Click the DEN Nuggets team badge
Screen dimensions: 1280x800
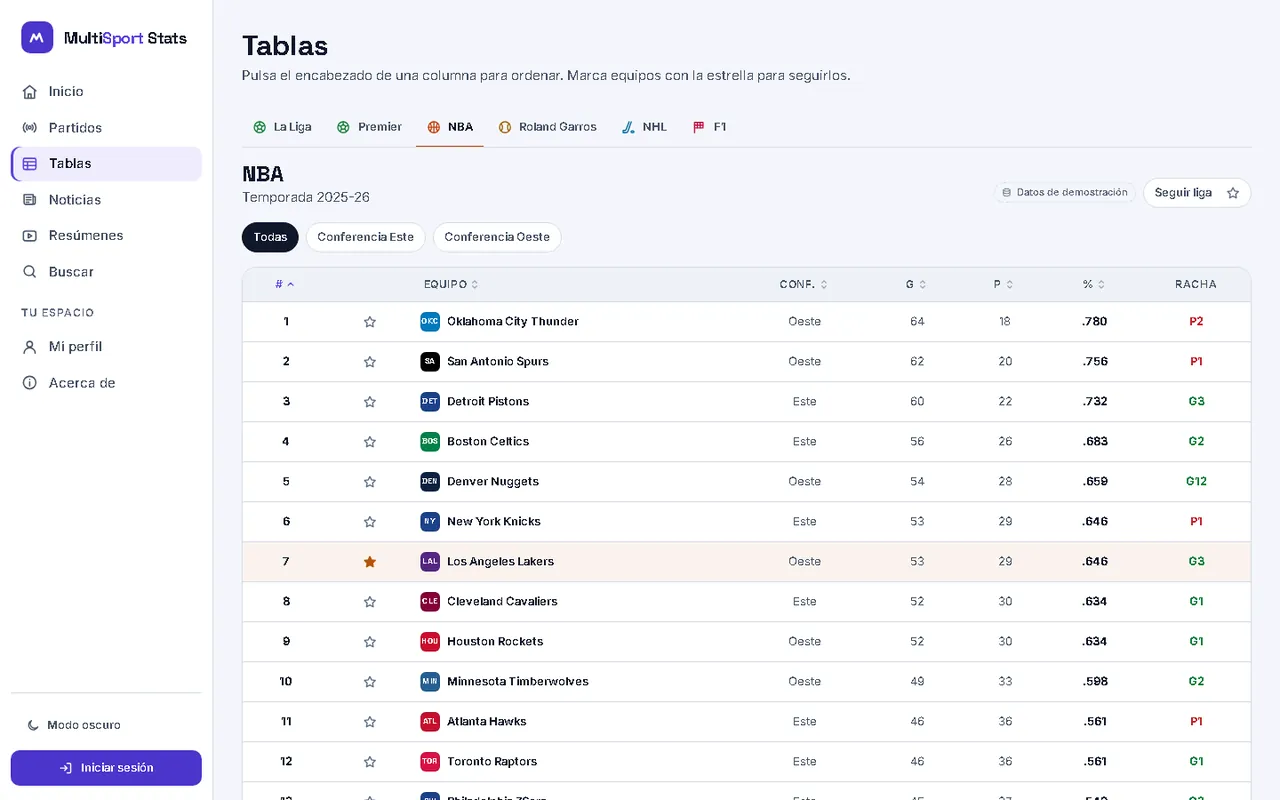click(x=430, y=482)
